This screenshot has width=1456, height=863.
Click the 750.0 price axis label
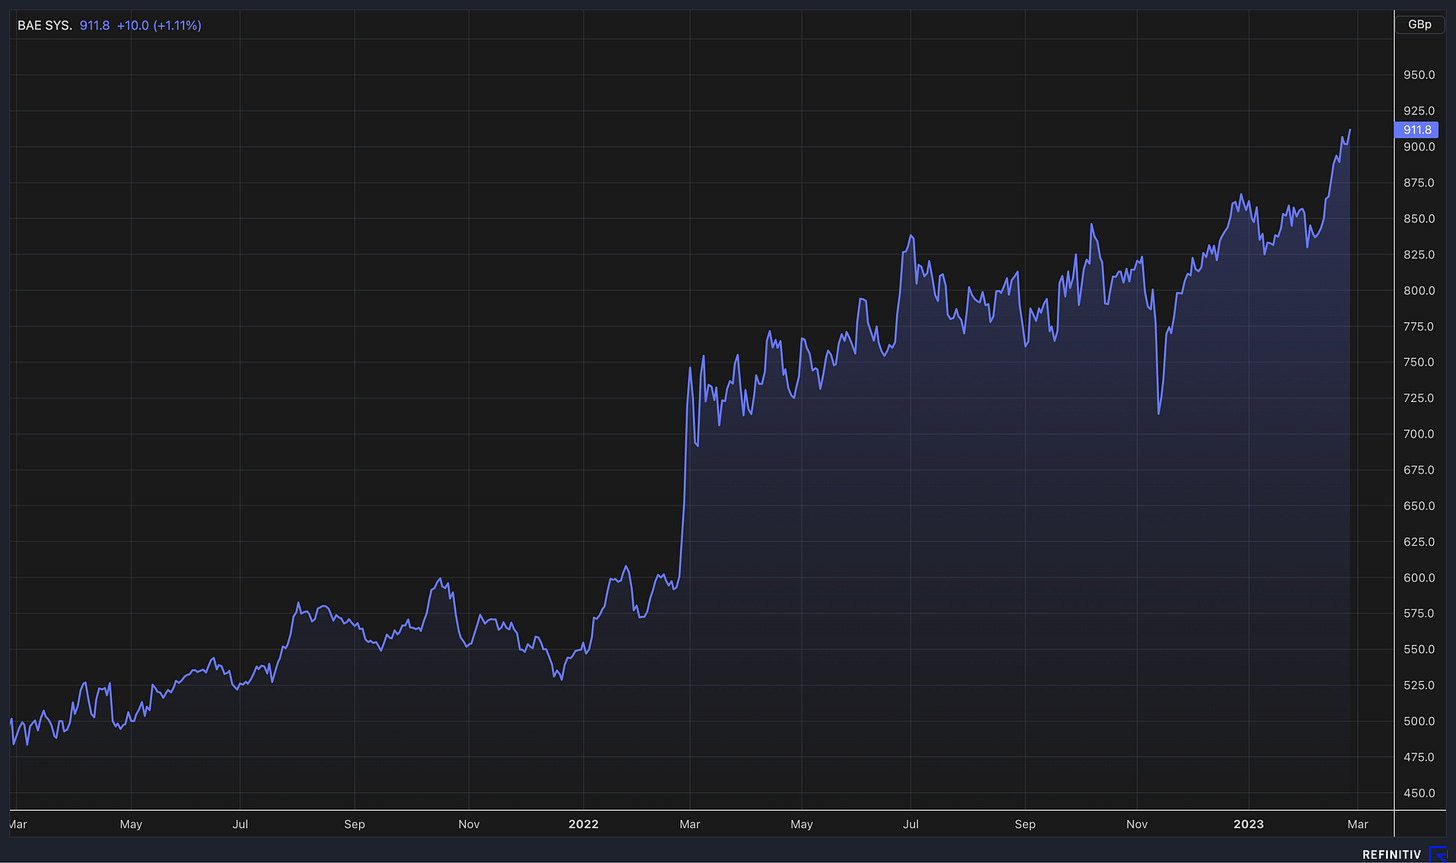pos(1419,363)
